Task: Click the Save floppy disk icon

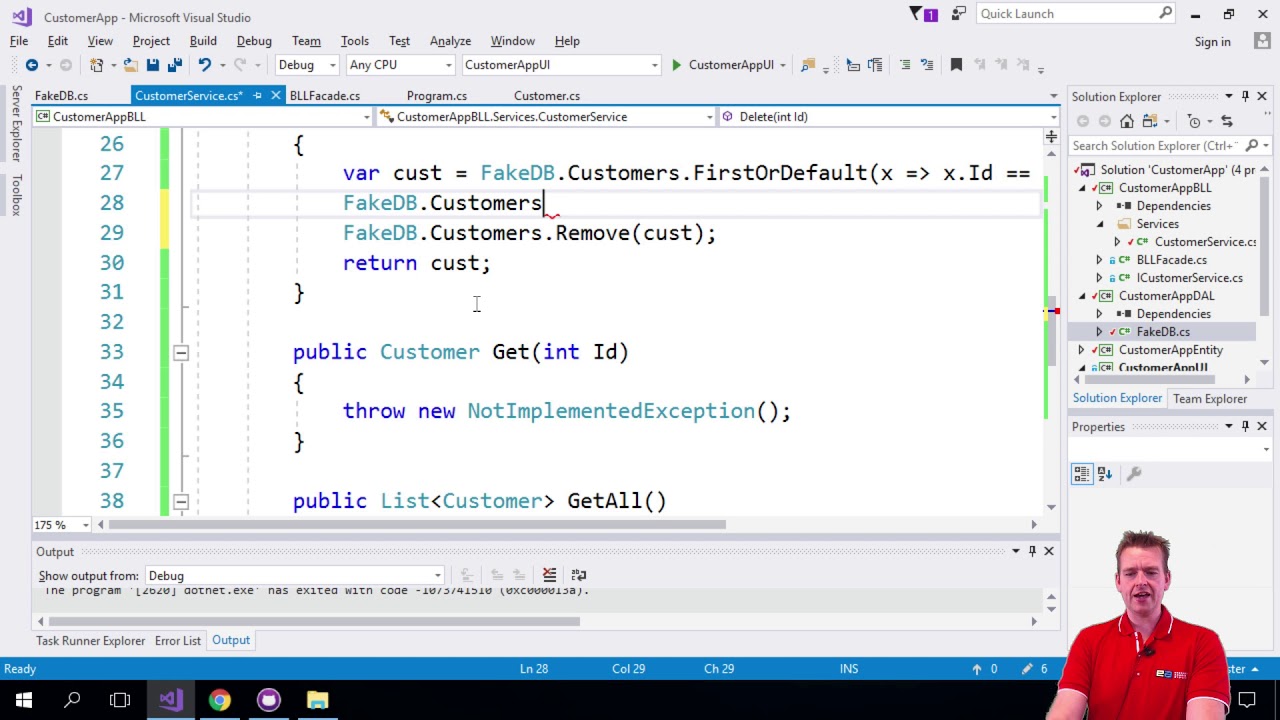Action: point(152,65)
